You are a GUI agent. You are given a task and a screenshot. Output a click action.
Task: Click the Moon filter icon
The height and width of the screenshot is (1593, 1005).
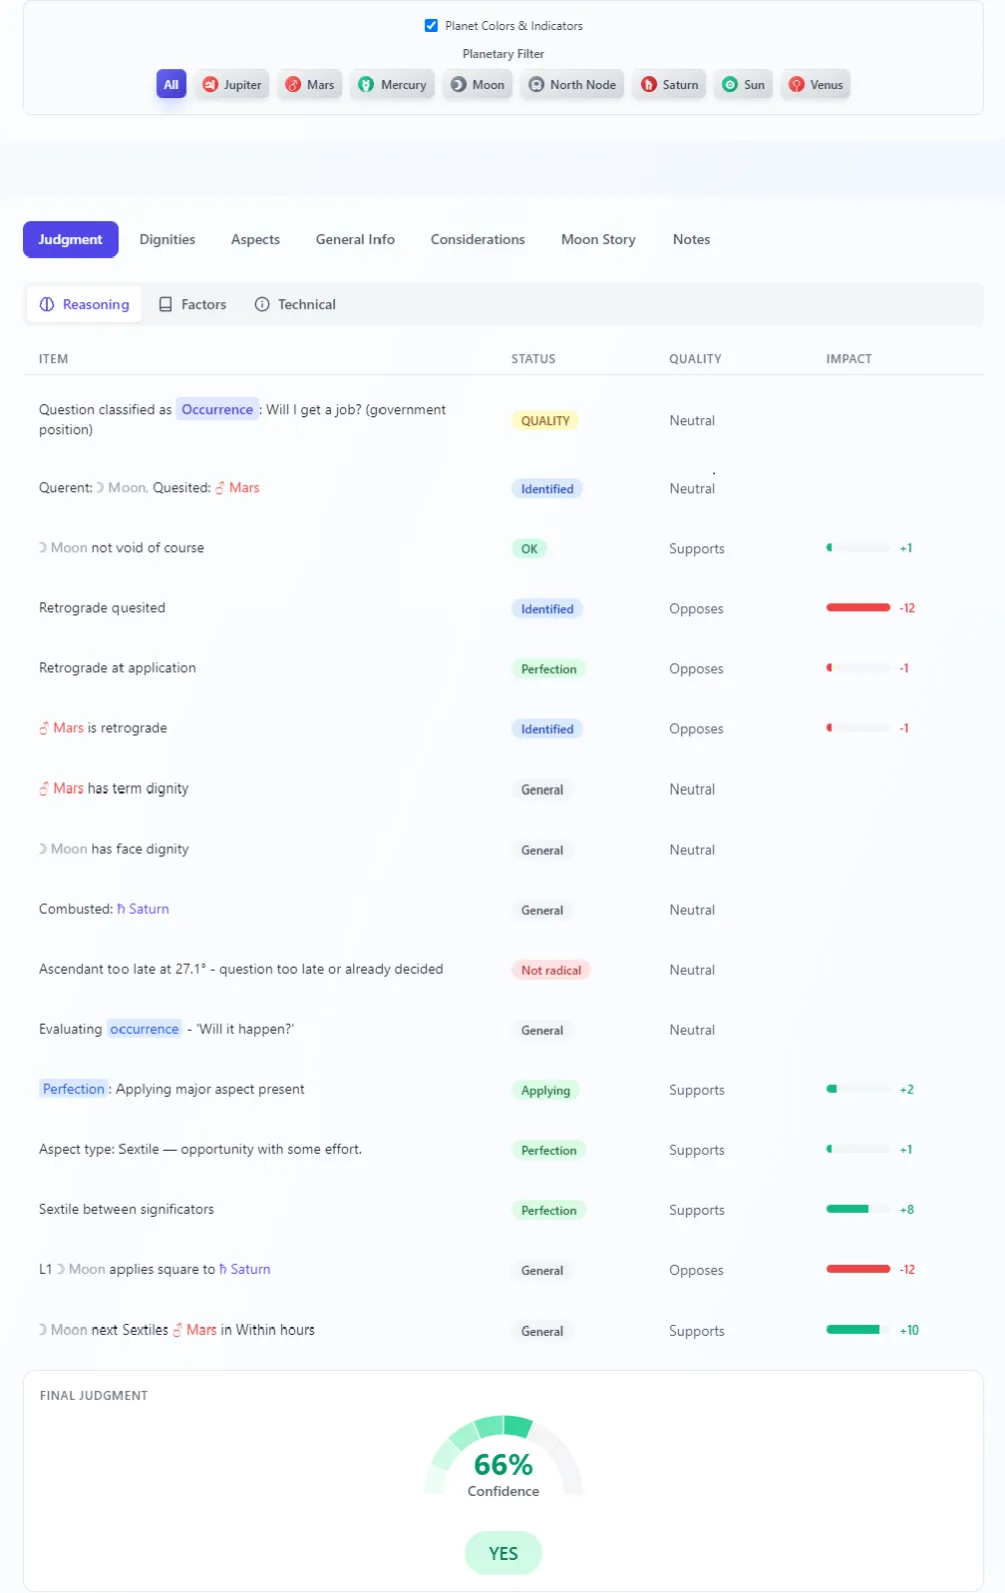458,85
